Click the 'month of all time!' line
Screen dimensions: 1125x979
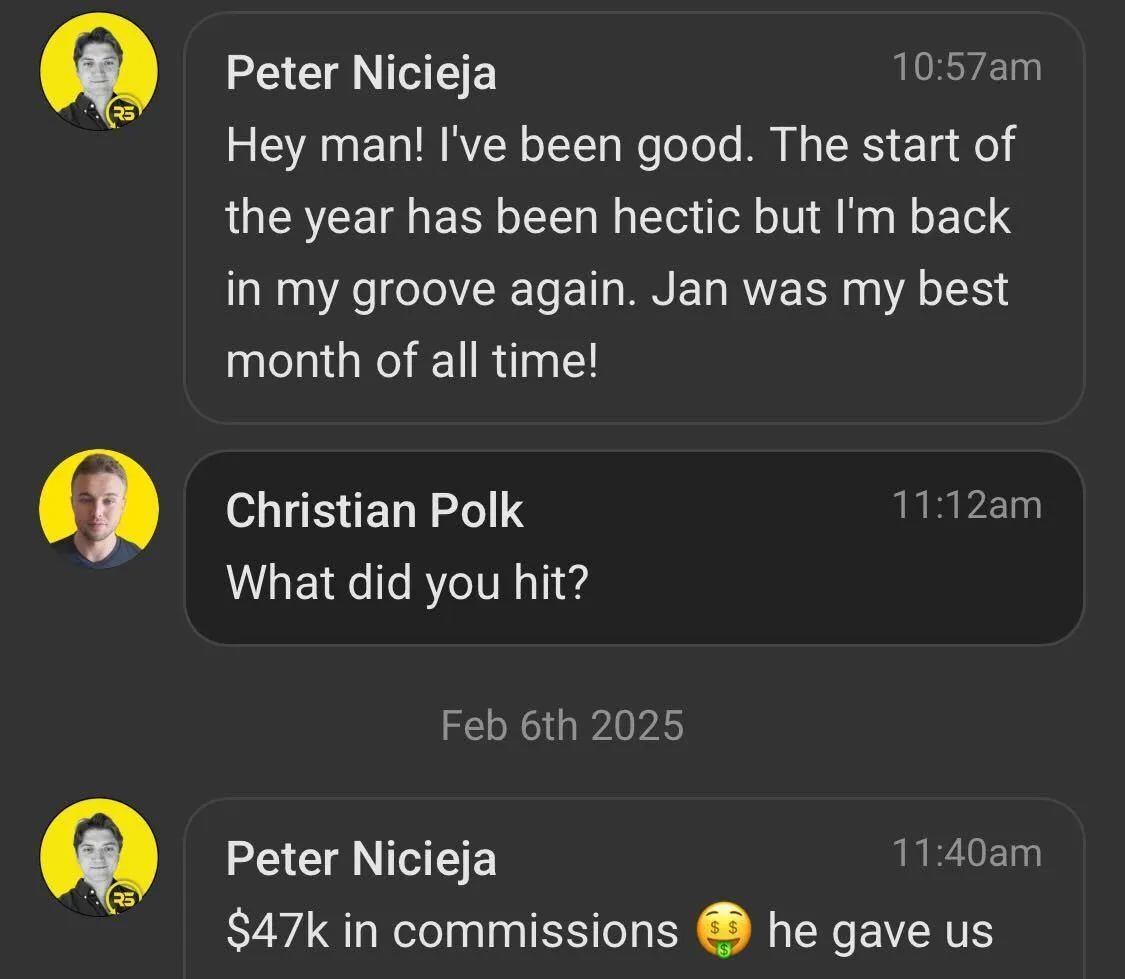click(x=412, y=360)
